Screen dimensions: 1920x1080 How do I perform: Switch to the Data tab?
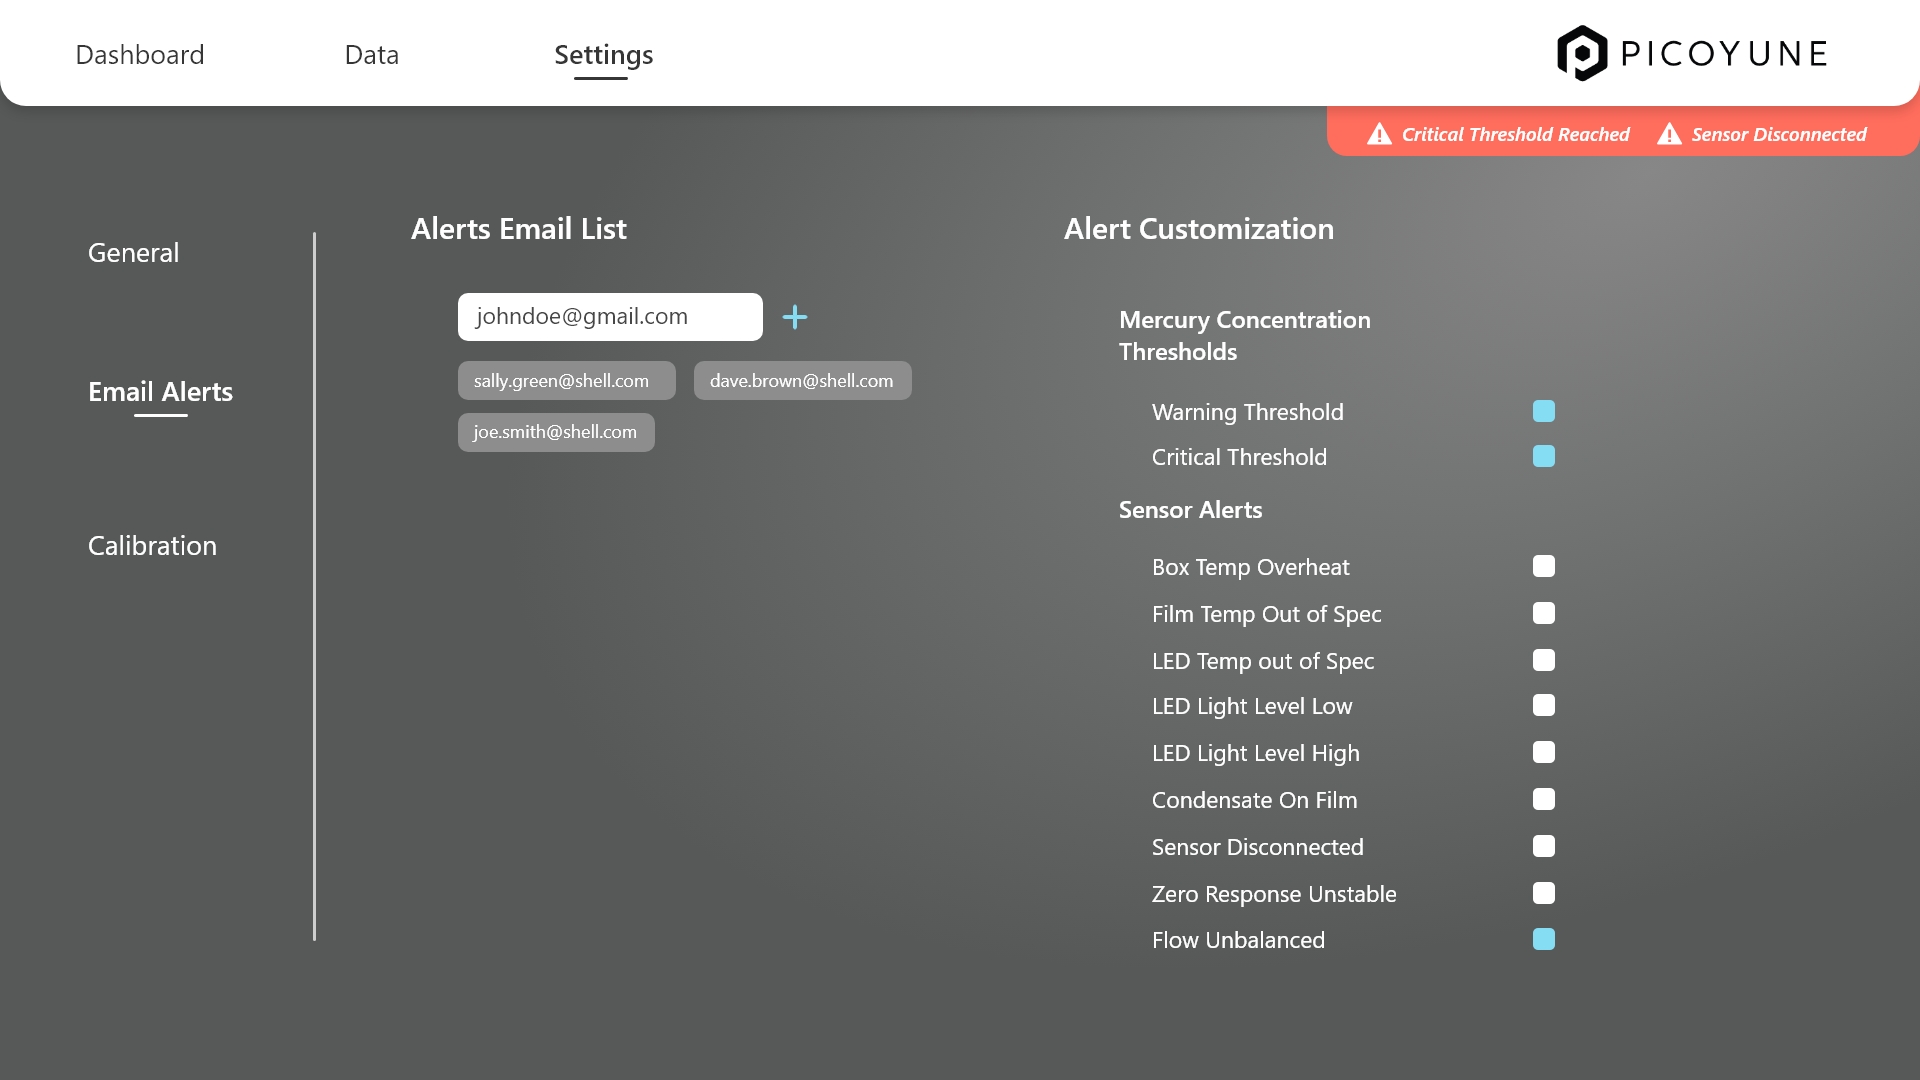coord(371,55)
